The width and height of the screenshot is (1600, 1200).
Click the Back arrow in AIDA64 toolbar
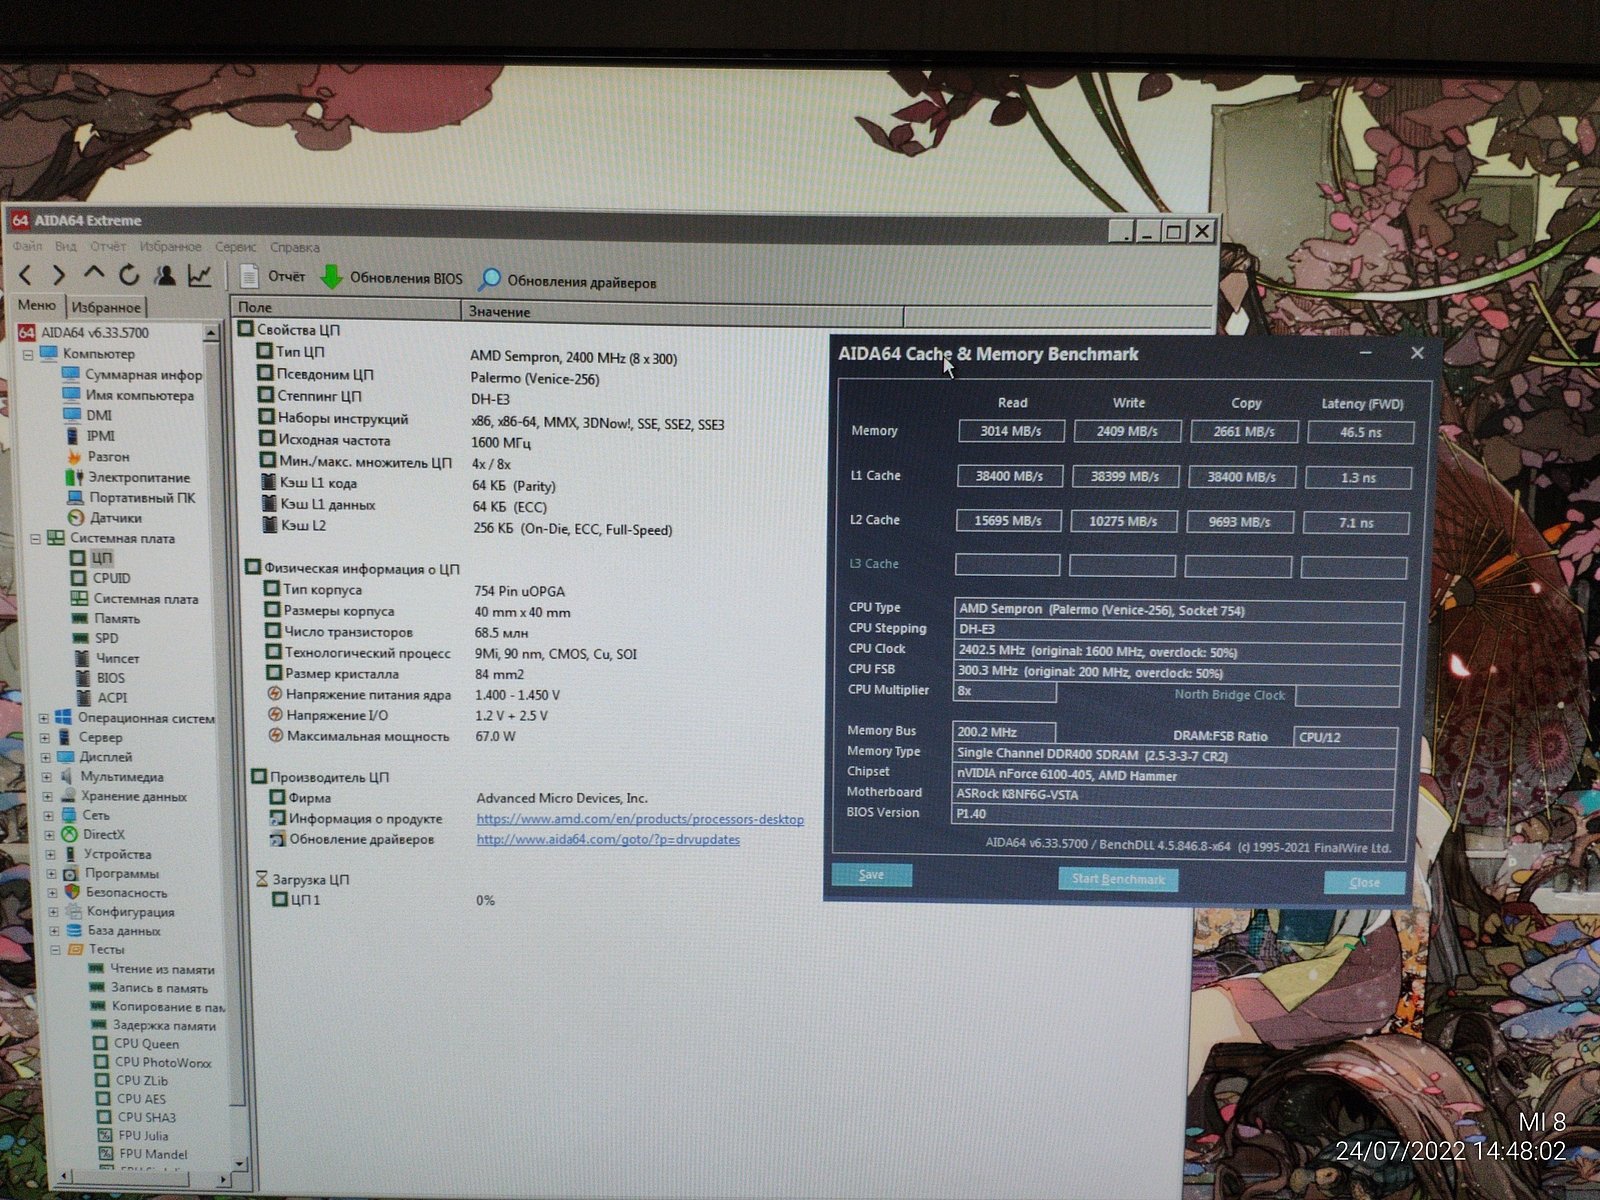pos(25,275)
